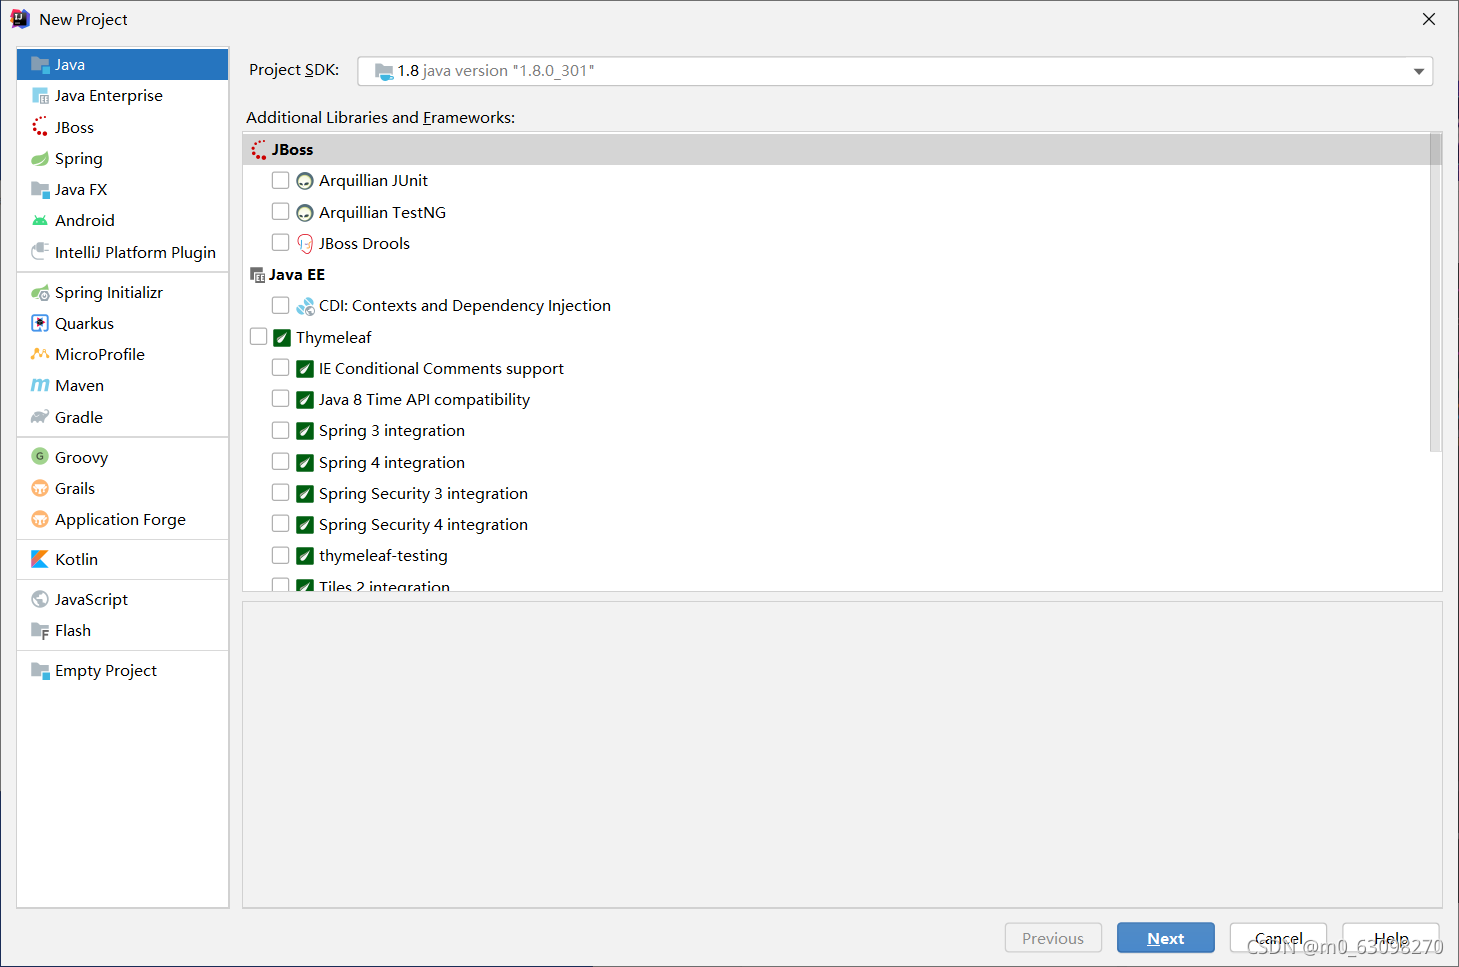Select the Flash folder icon
Screen dimensions: 1459x967
tap(40, 631)
